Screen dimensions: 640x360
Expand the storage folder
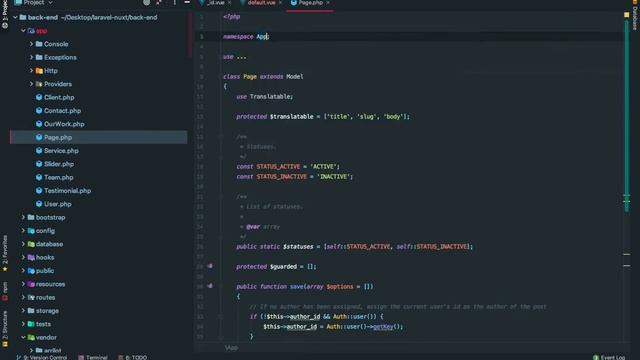[x=23, y=311]
